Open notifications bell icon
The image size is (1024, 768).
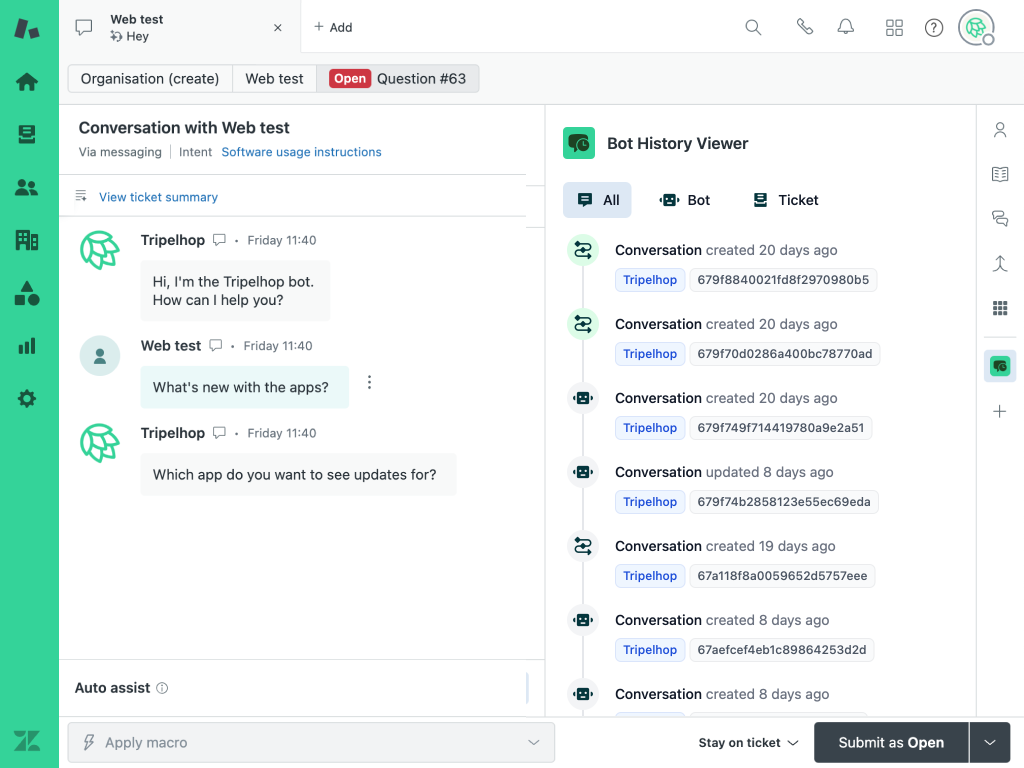click(846, 27)
